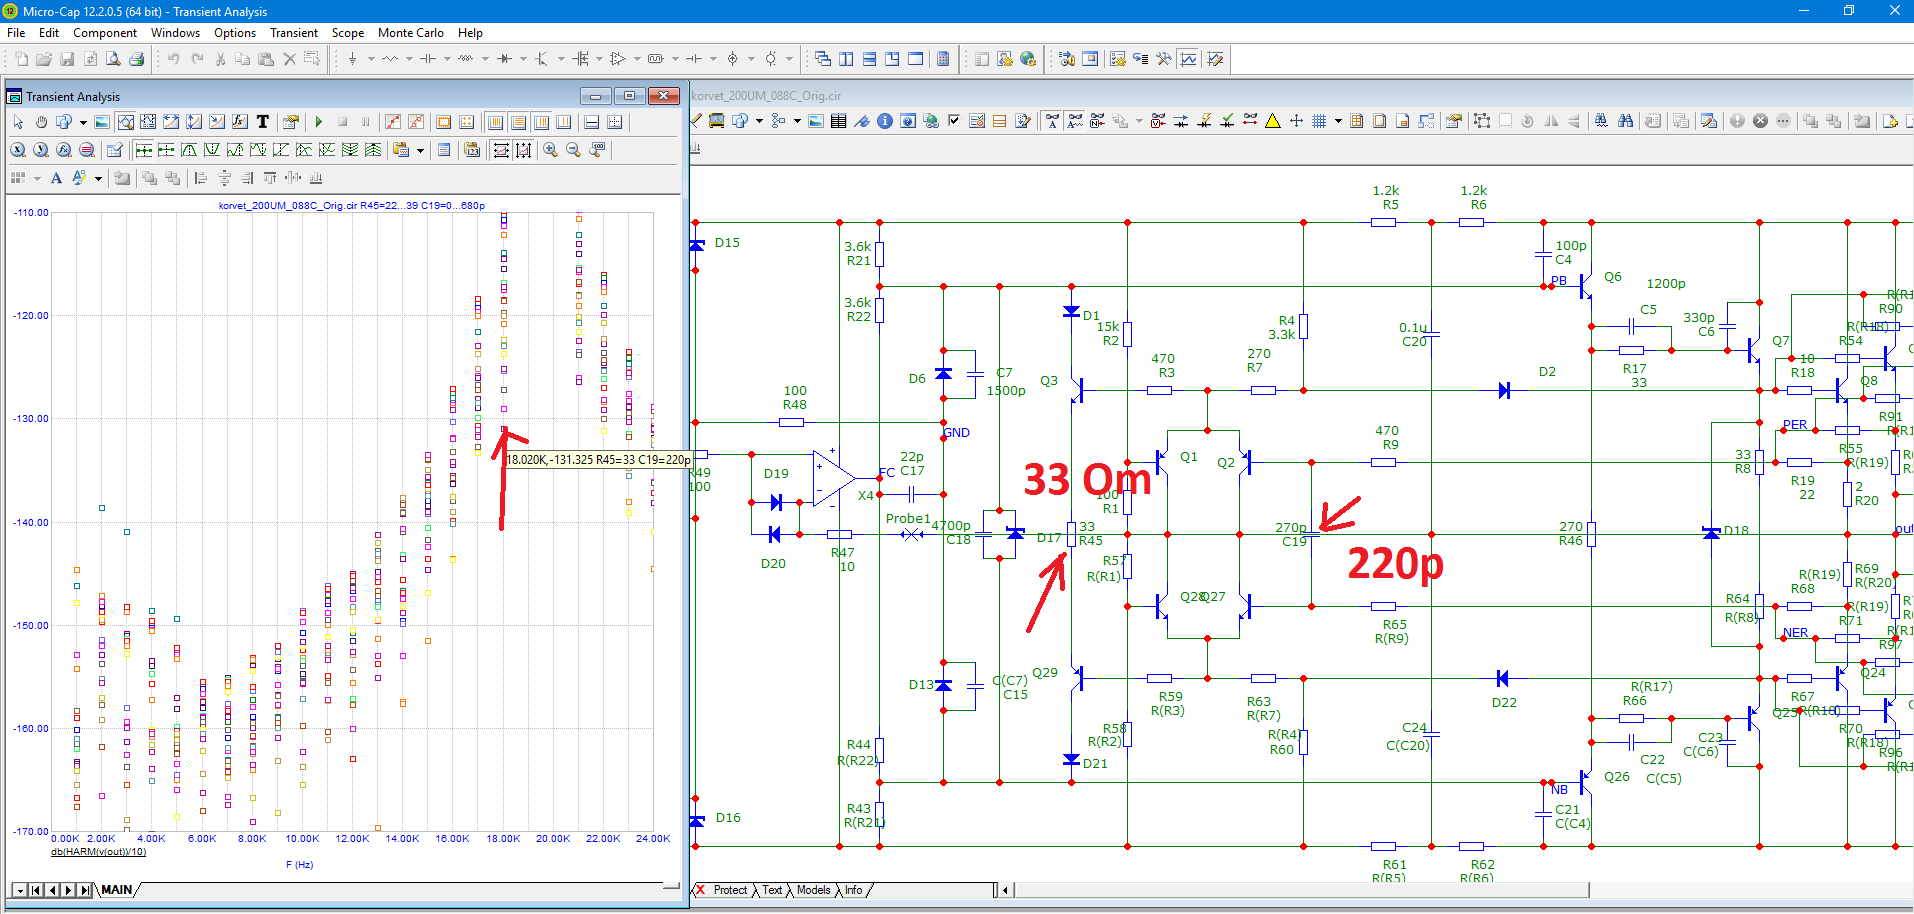Click the diode component icon

pyautogui.click(x=504, y=59)
